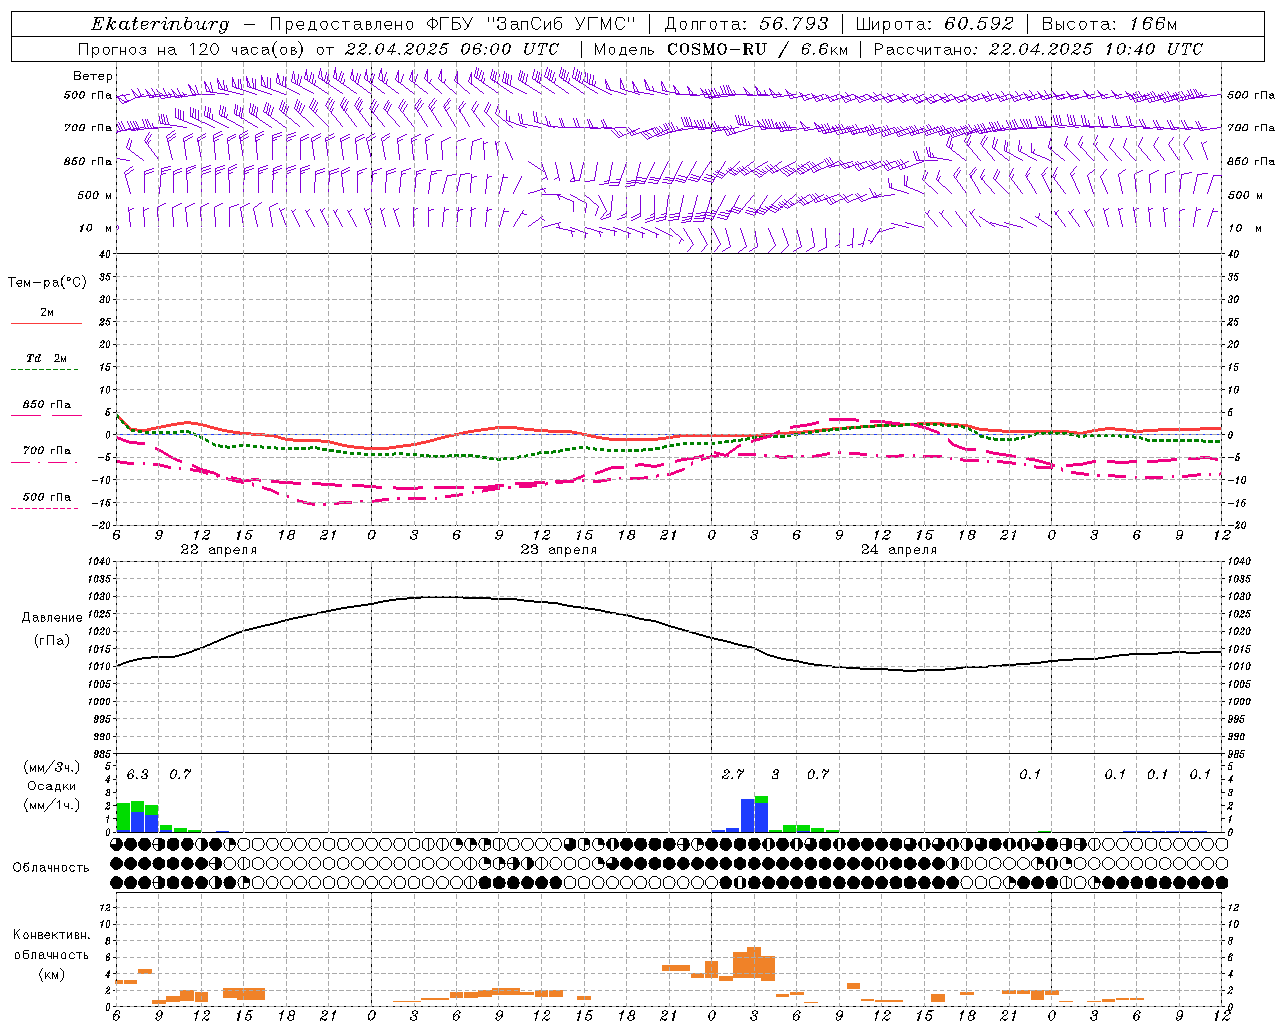Click the Долгота: 56.793 value
1280x1024 pixels.
746,24
